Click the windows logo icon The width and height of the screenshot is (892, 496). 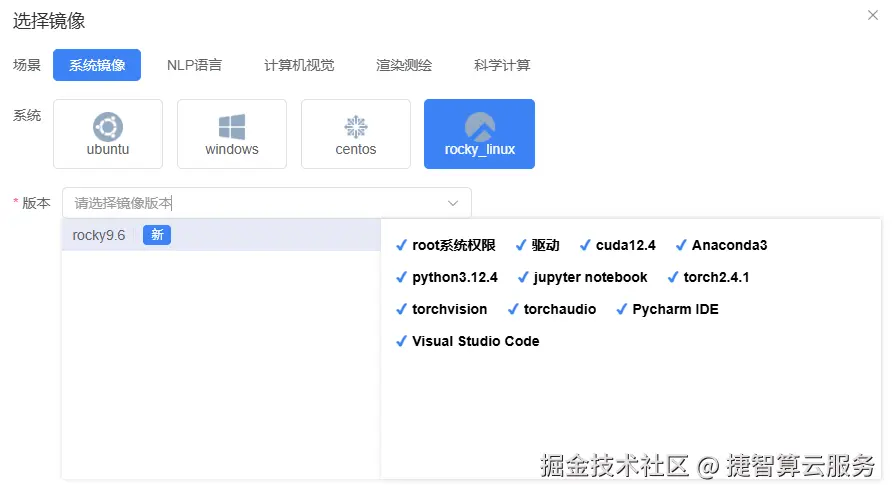click(232, 126)
